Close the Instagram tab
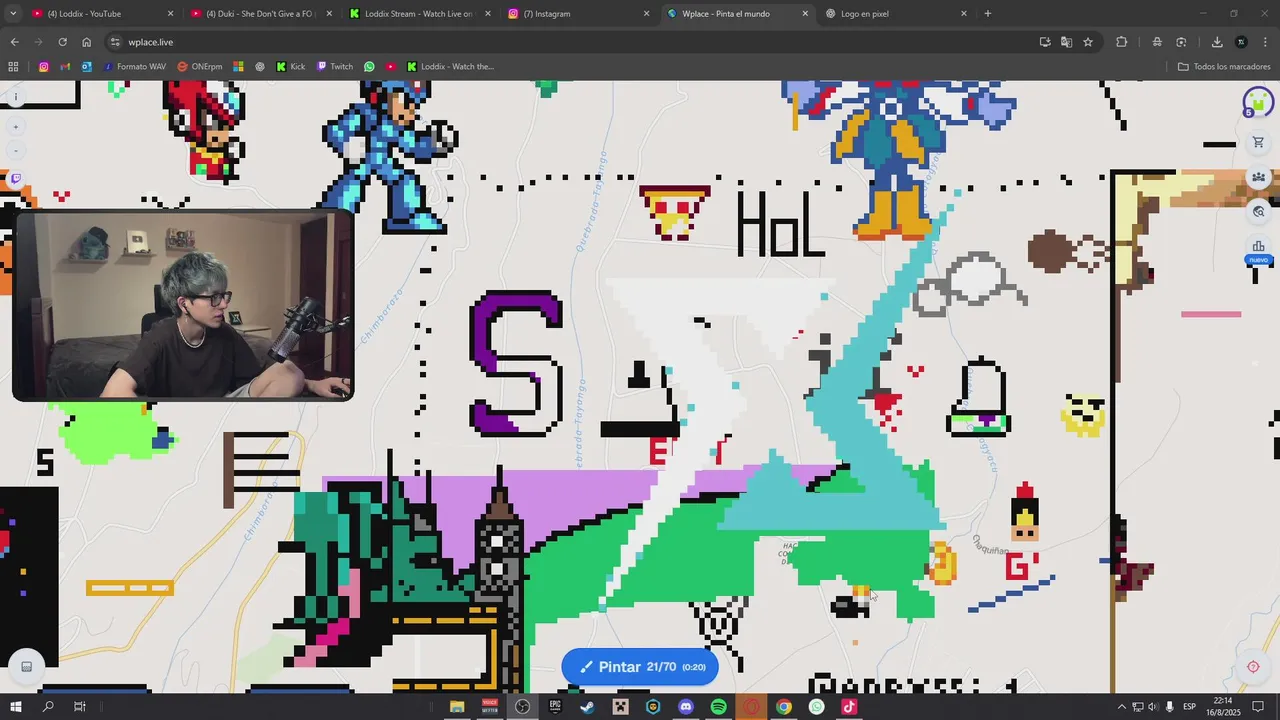Screen dimensions: 1280x720 646,14
